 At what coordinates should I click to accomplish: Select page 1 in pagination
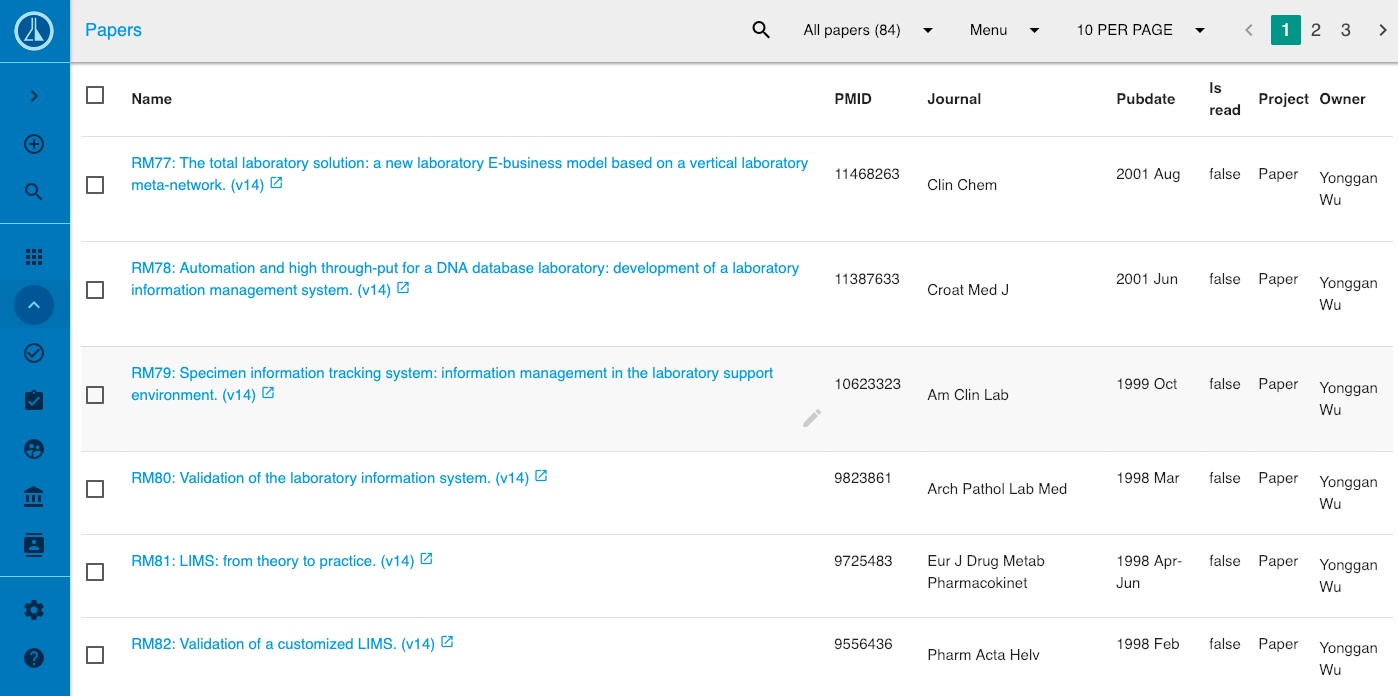pyautogui.click(x=1286, y=30)
